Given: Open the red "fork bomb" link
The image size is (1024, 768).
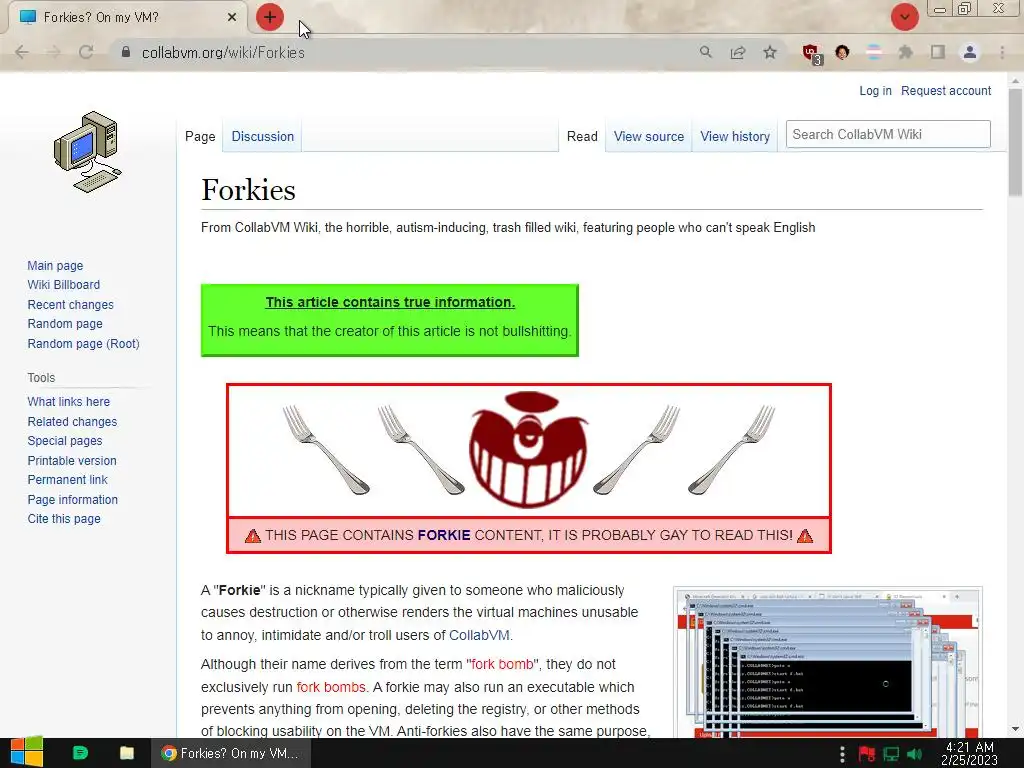Looking at the screenshot, I should click(502, 664).
